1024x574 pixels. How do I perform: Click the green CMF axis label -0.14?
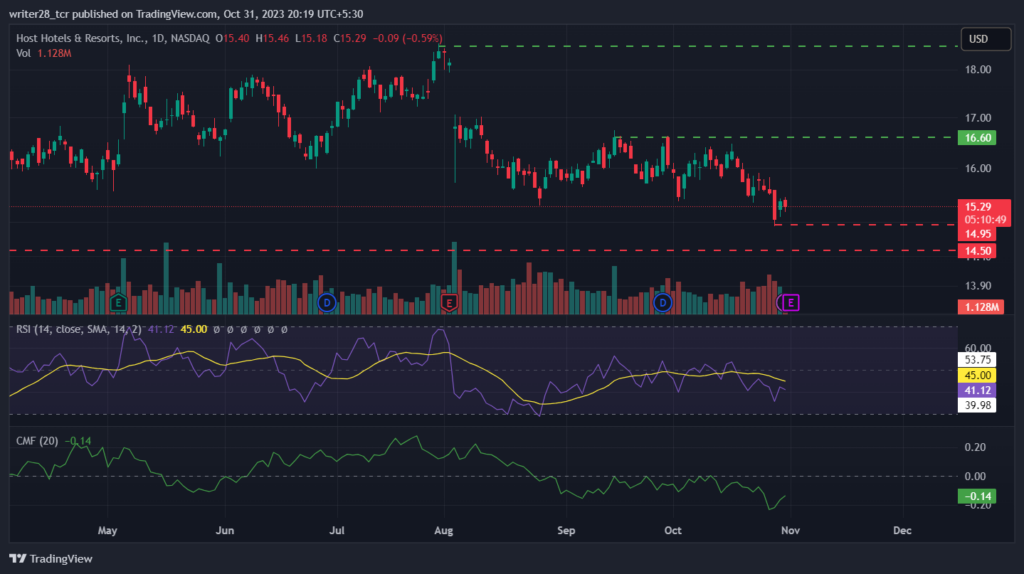click(x=977, y=496)
